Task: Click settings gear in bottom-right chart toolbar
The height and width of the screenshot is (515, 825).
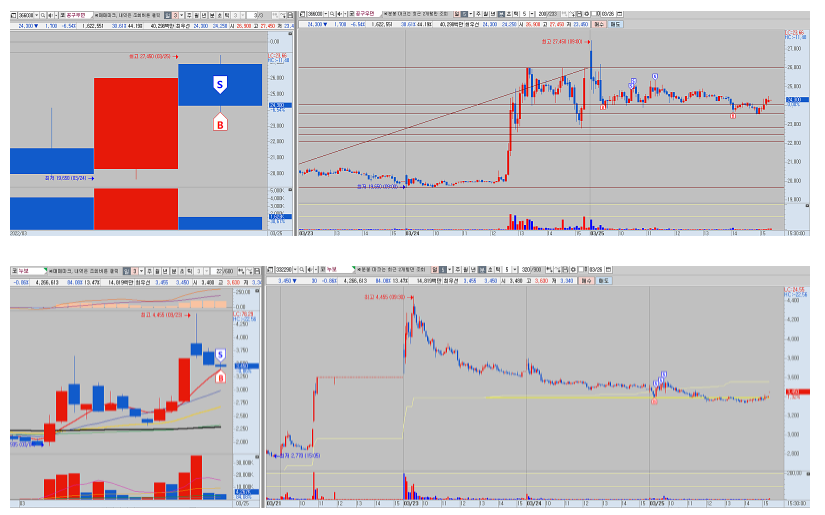Action: [x=573, y=269]
